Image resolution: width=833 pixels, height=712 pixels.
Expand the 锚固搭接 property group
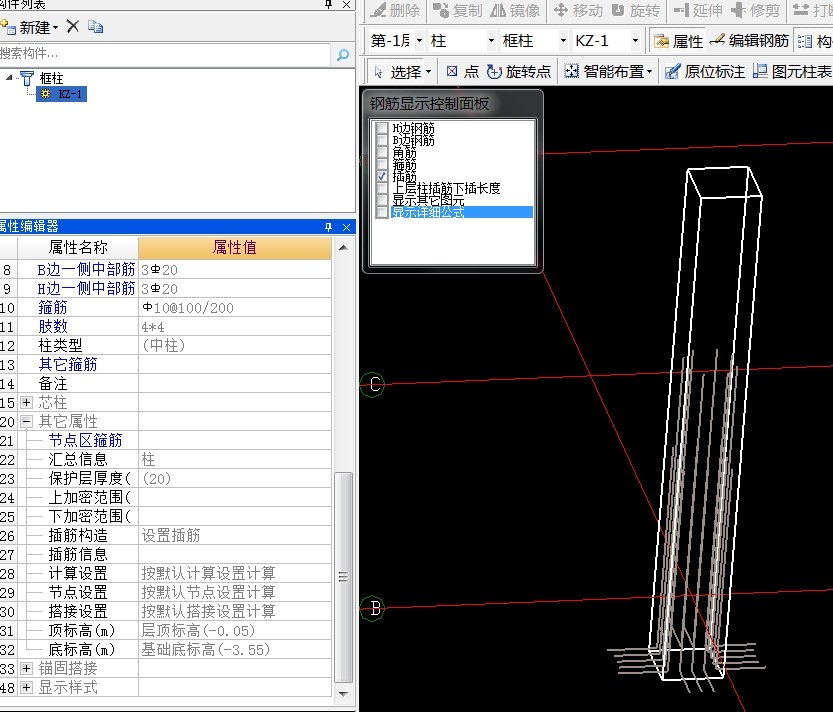click(26, 668)
